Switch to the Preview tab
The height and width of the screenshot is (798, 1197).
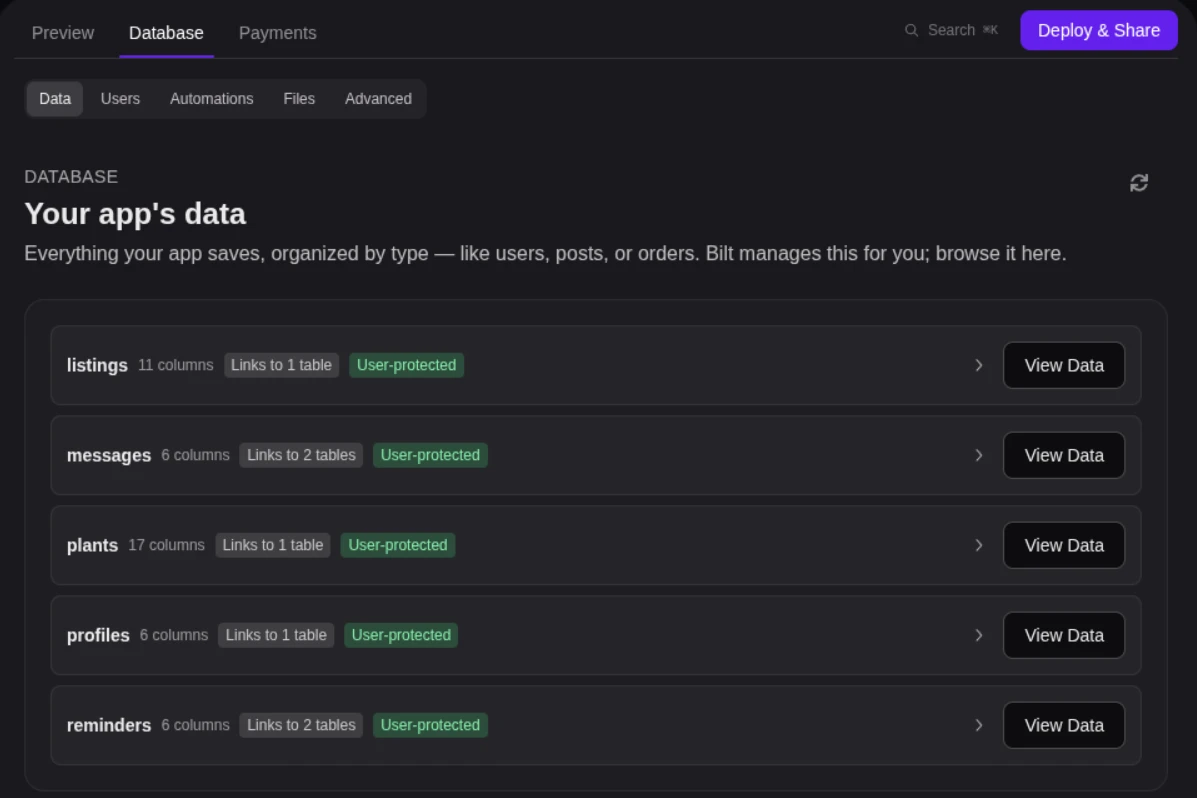(x=63, y=33)
